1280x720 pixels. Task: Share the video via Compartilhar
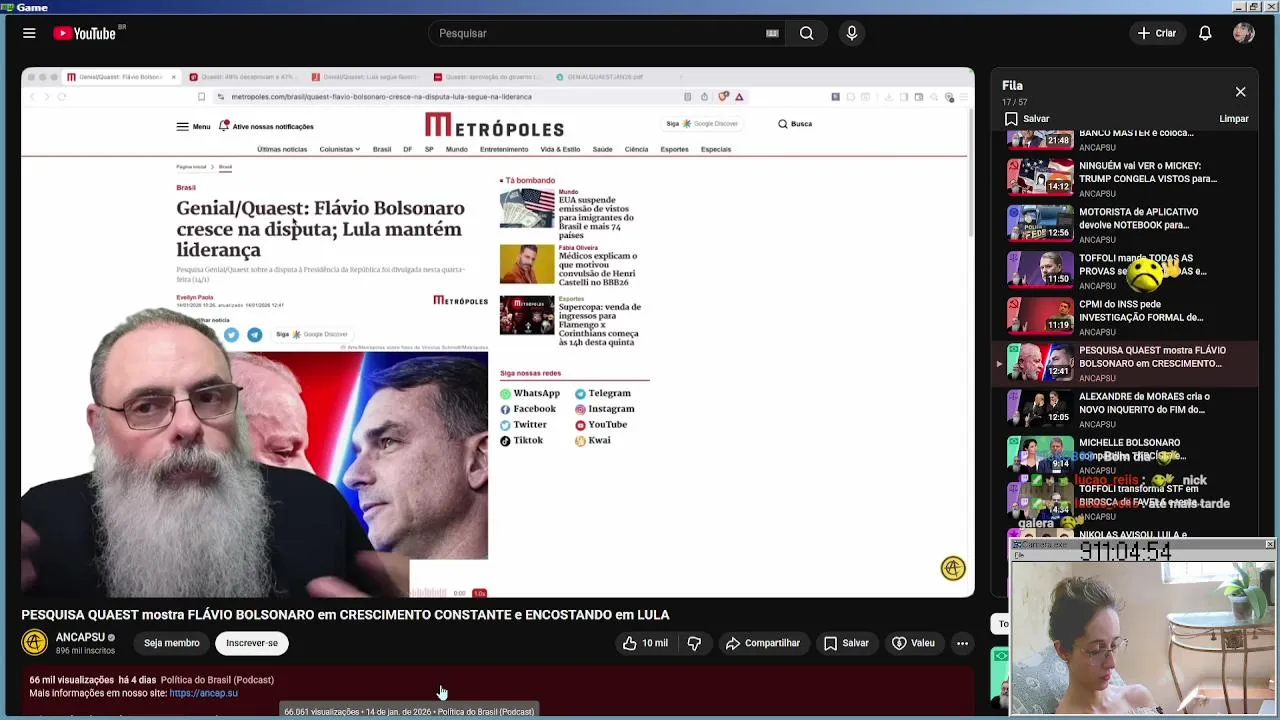point(763,643)
